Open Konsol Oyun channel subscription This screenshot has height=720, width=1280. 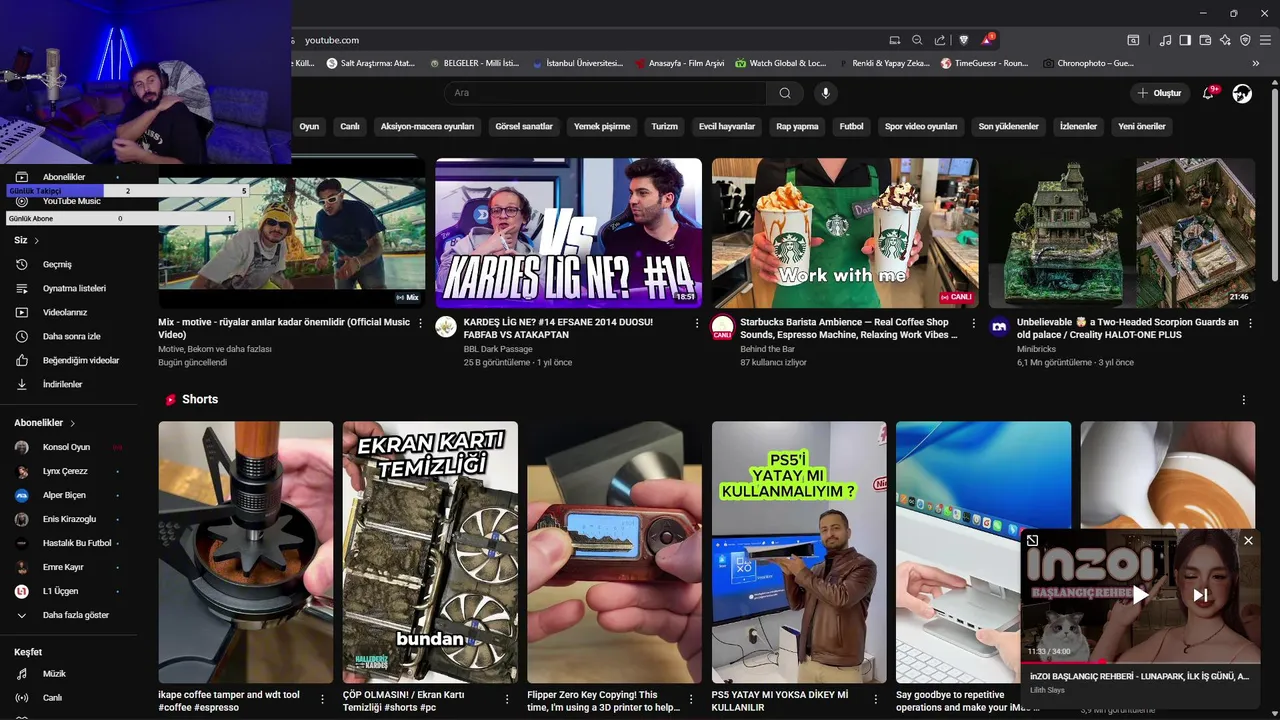pos(68,448)
